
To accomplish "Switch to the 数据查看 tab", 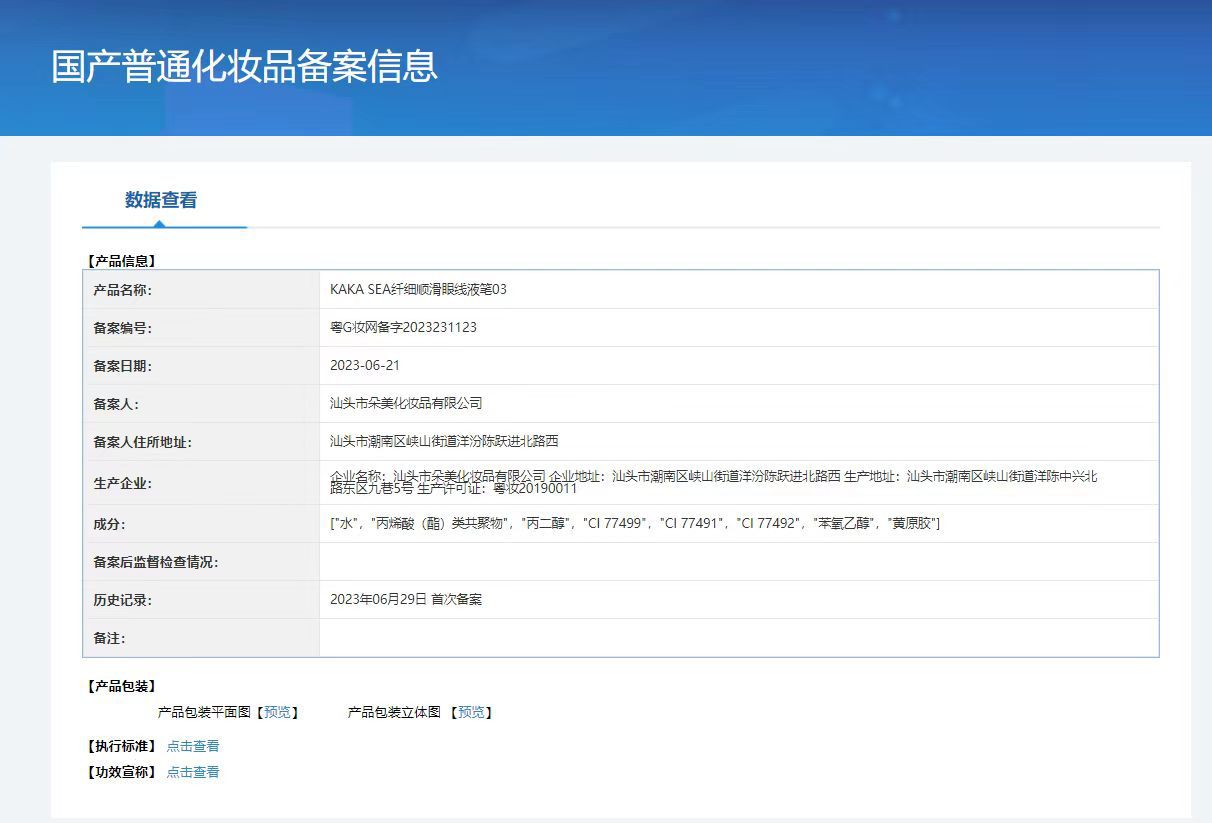I will coord(161,200).
